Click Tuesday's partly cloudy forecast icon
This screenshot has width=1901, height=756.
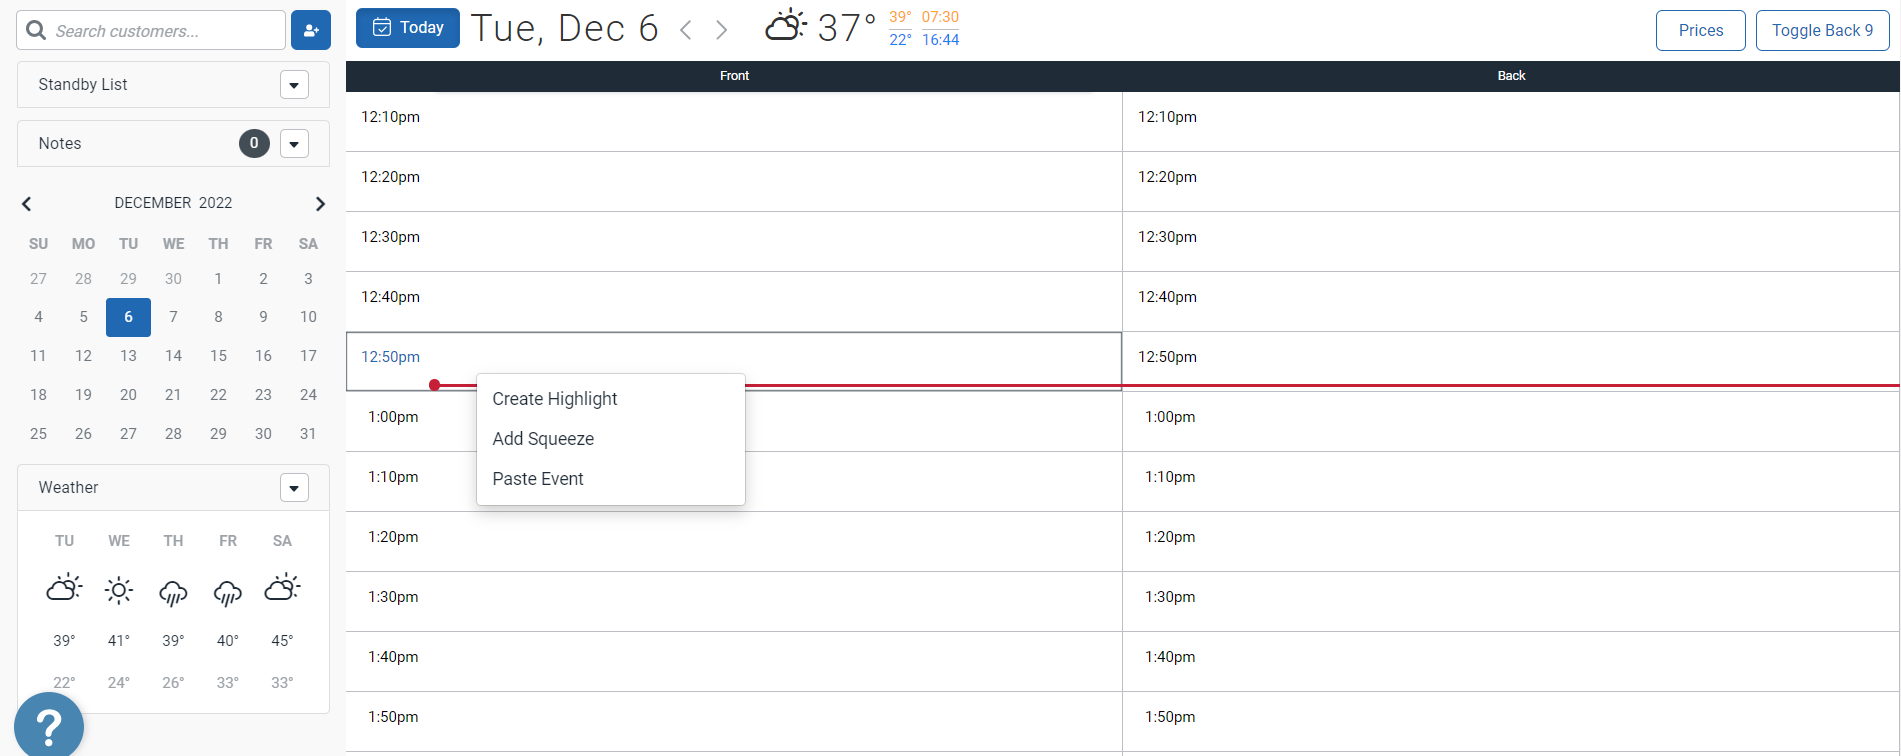coord(64,589)
